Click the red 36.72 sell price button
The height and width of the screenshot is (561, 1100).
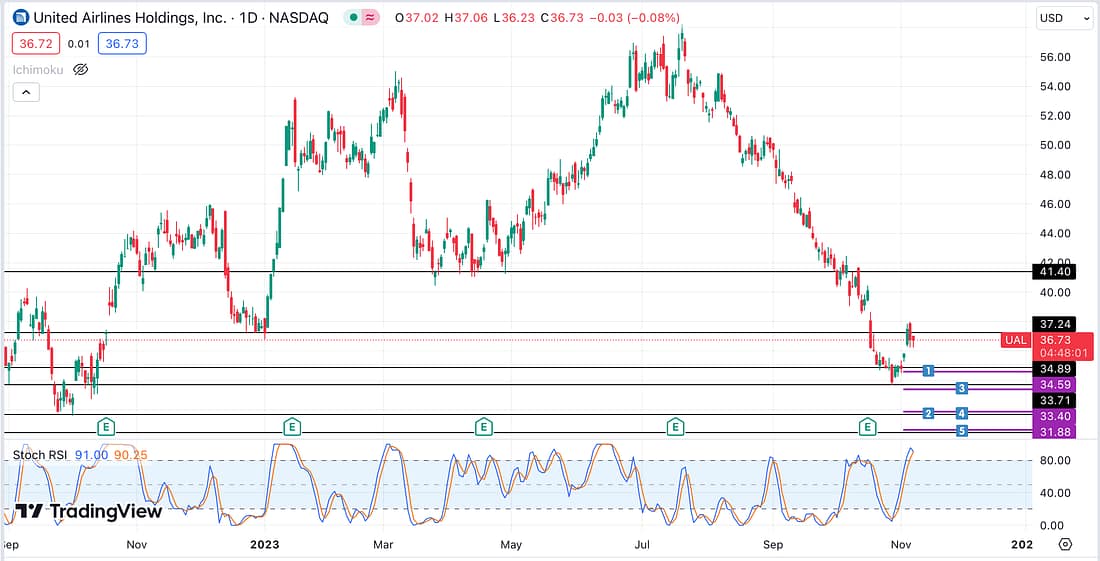(35, 44)
